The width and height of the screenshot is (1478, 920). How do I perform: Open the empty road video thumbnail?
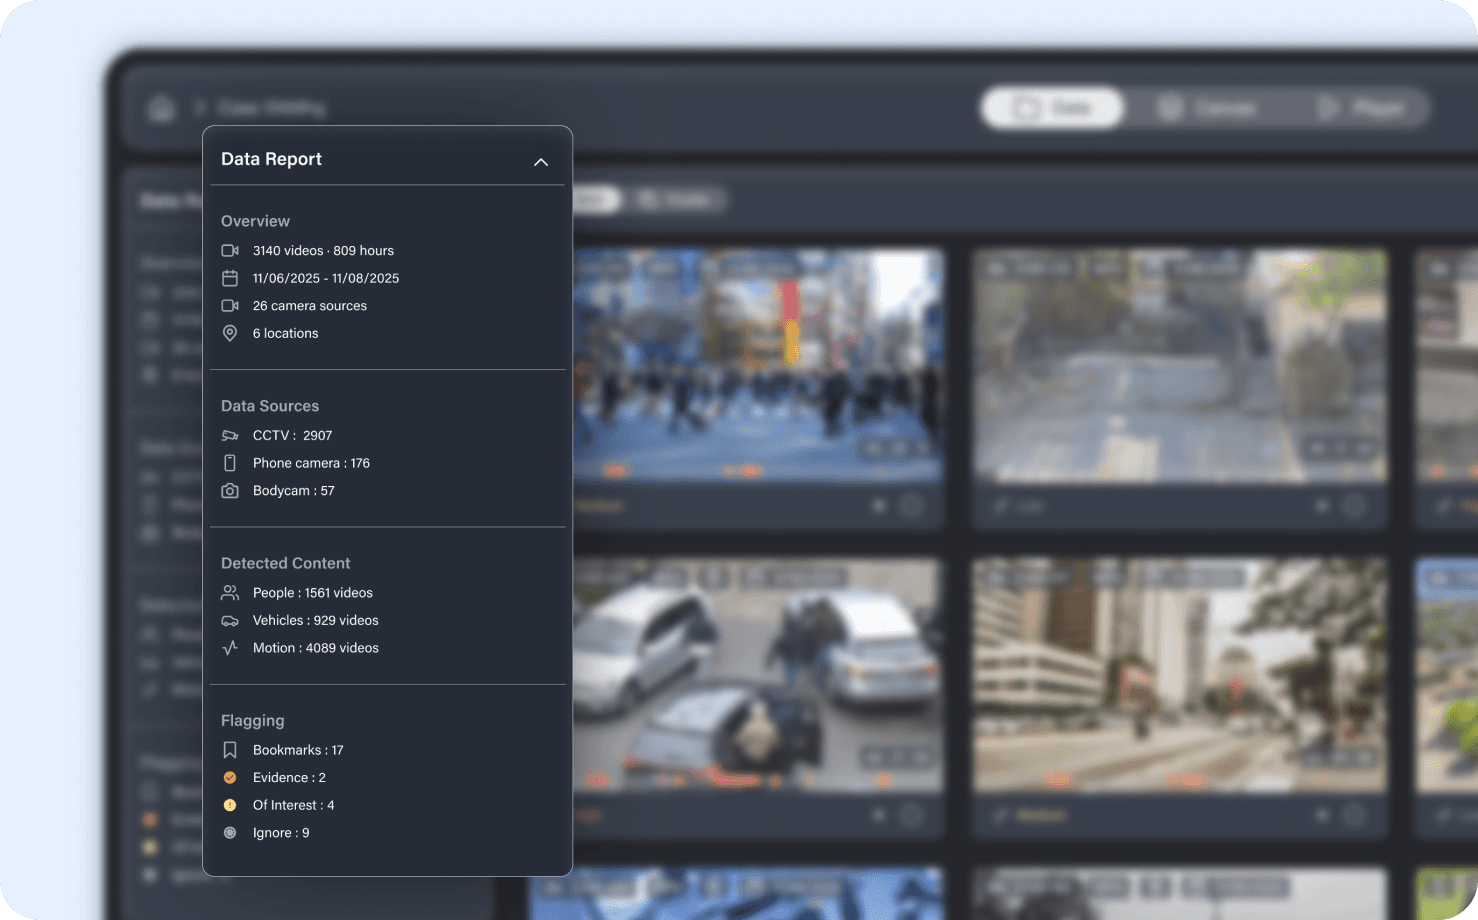pyautogui.click(x=1180, y=366)
